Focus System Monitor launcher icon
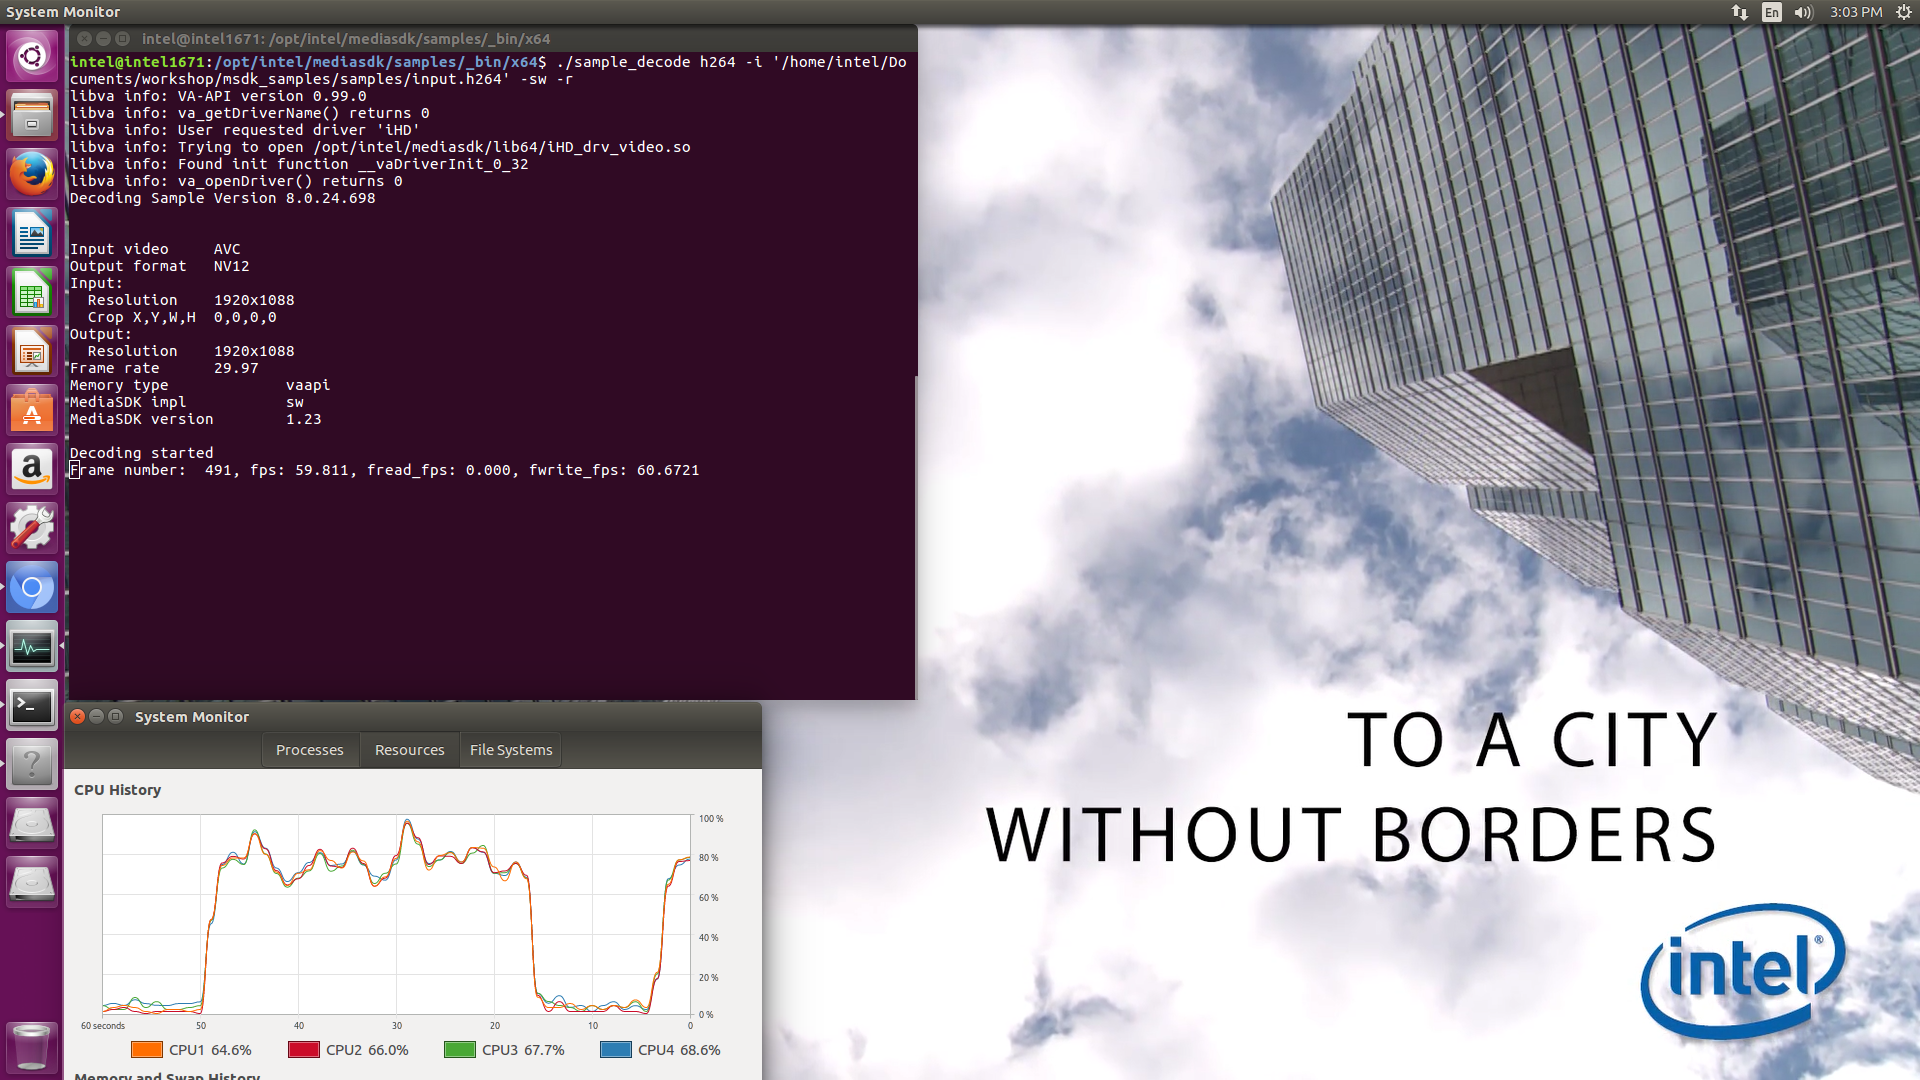The image size is (1920, 1080). coord(32,647)
